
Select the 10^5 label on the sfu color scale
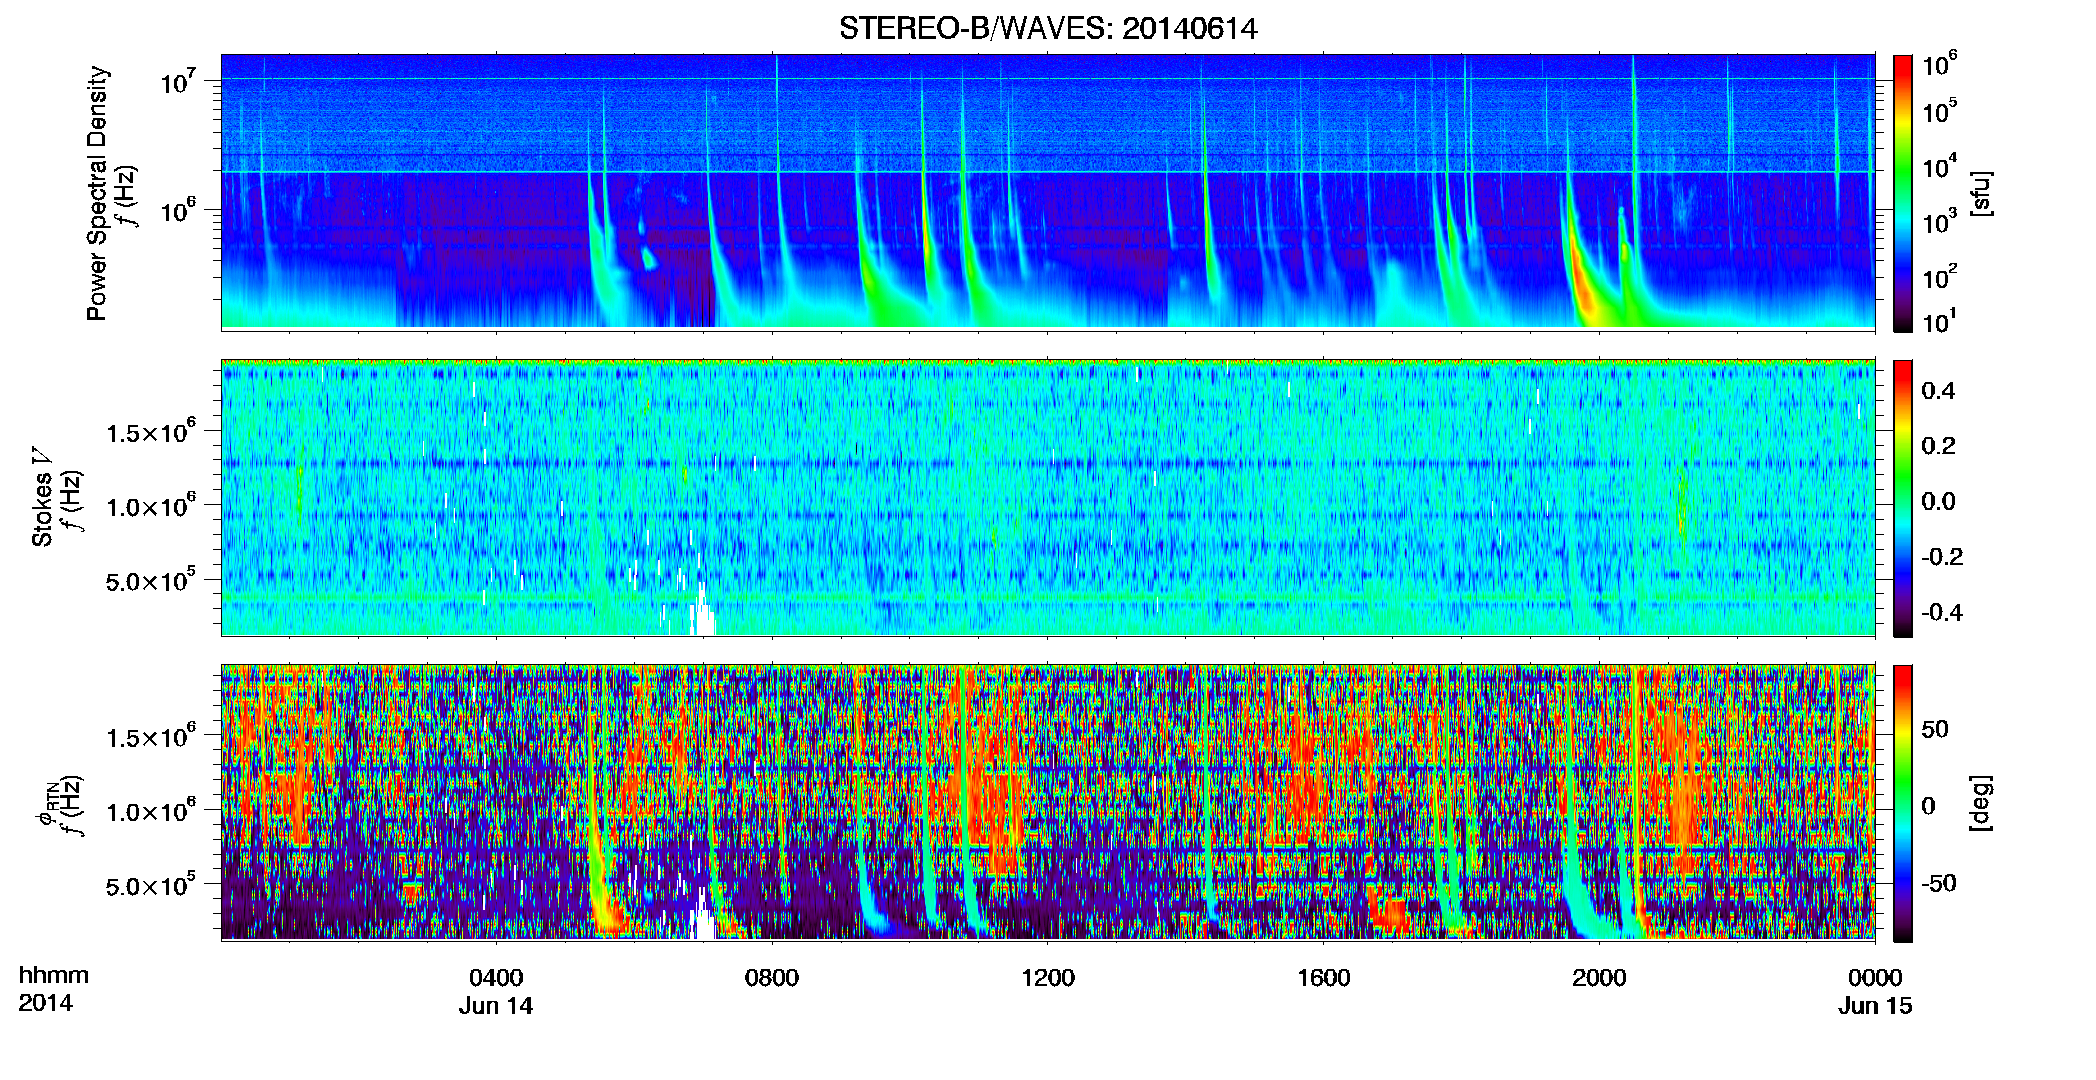[x=1940, y=111]
